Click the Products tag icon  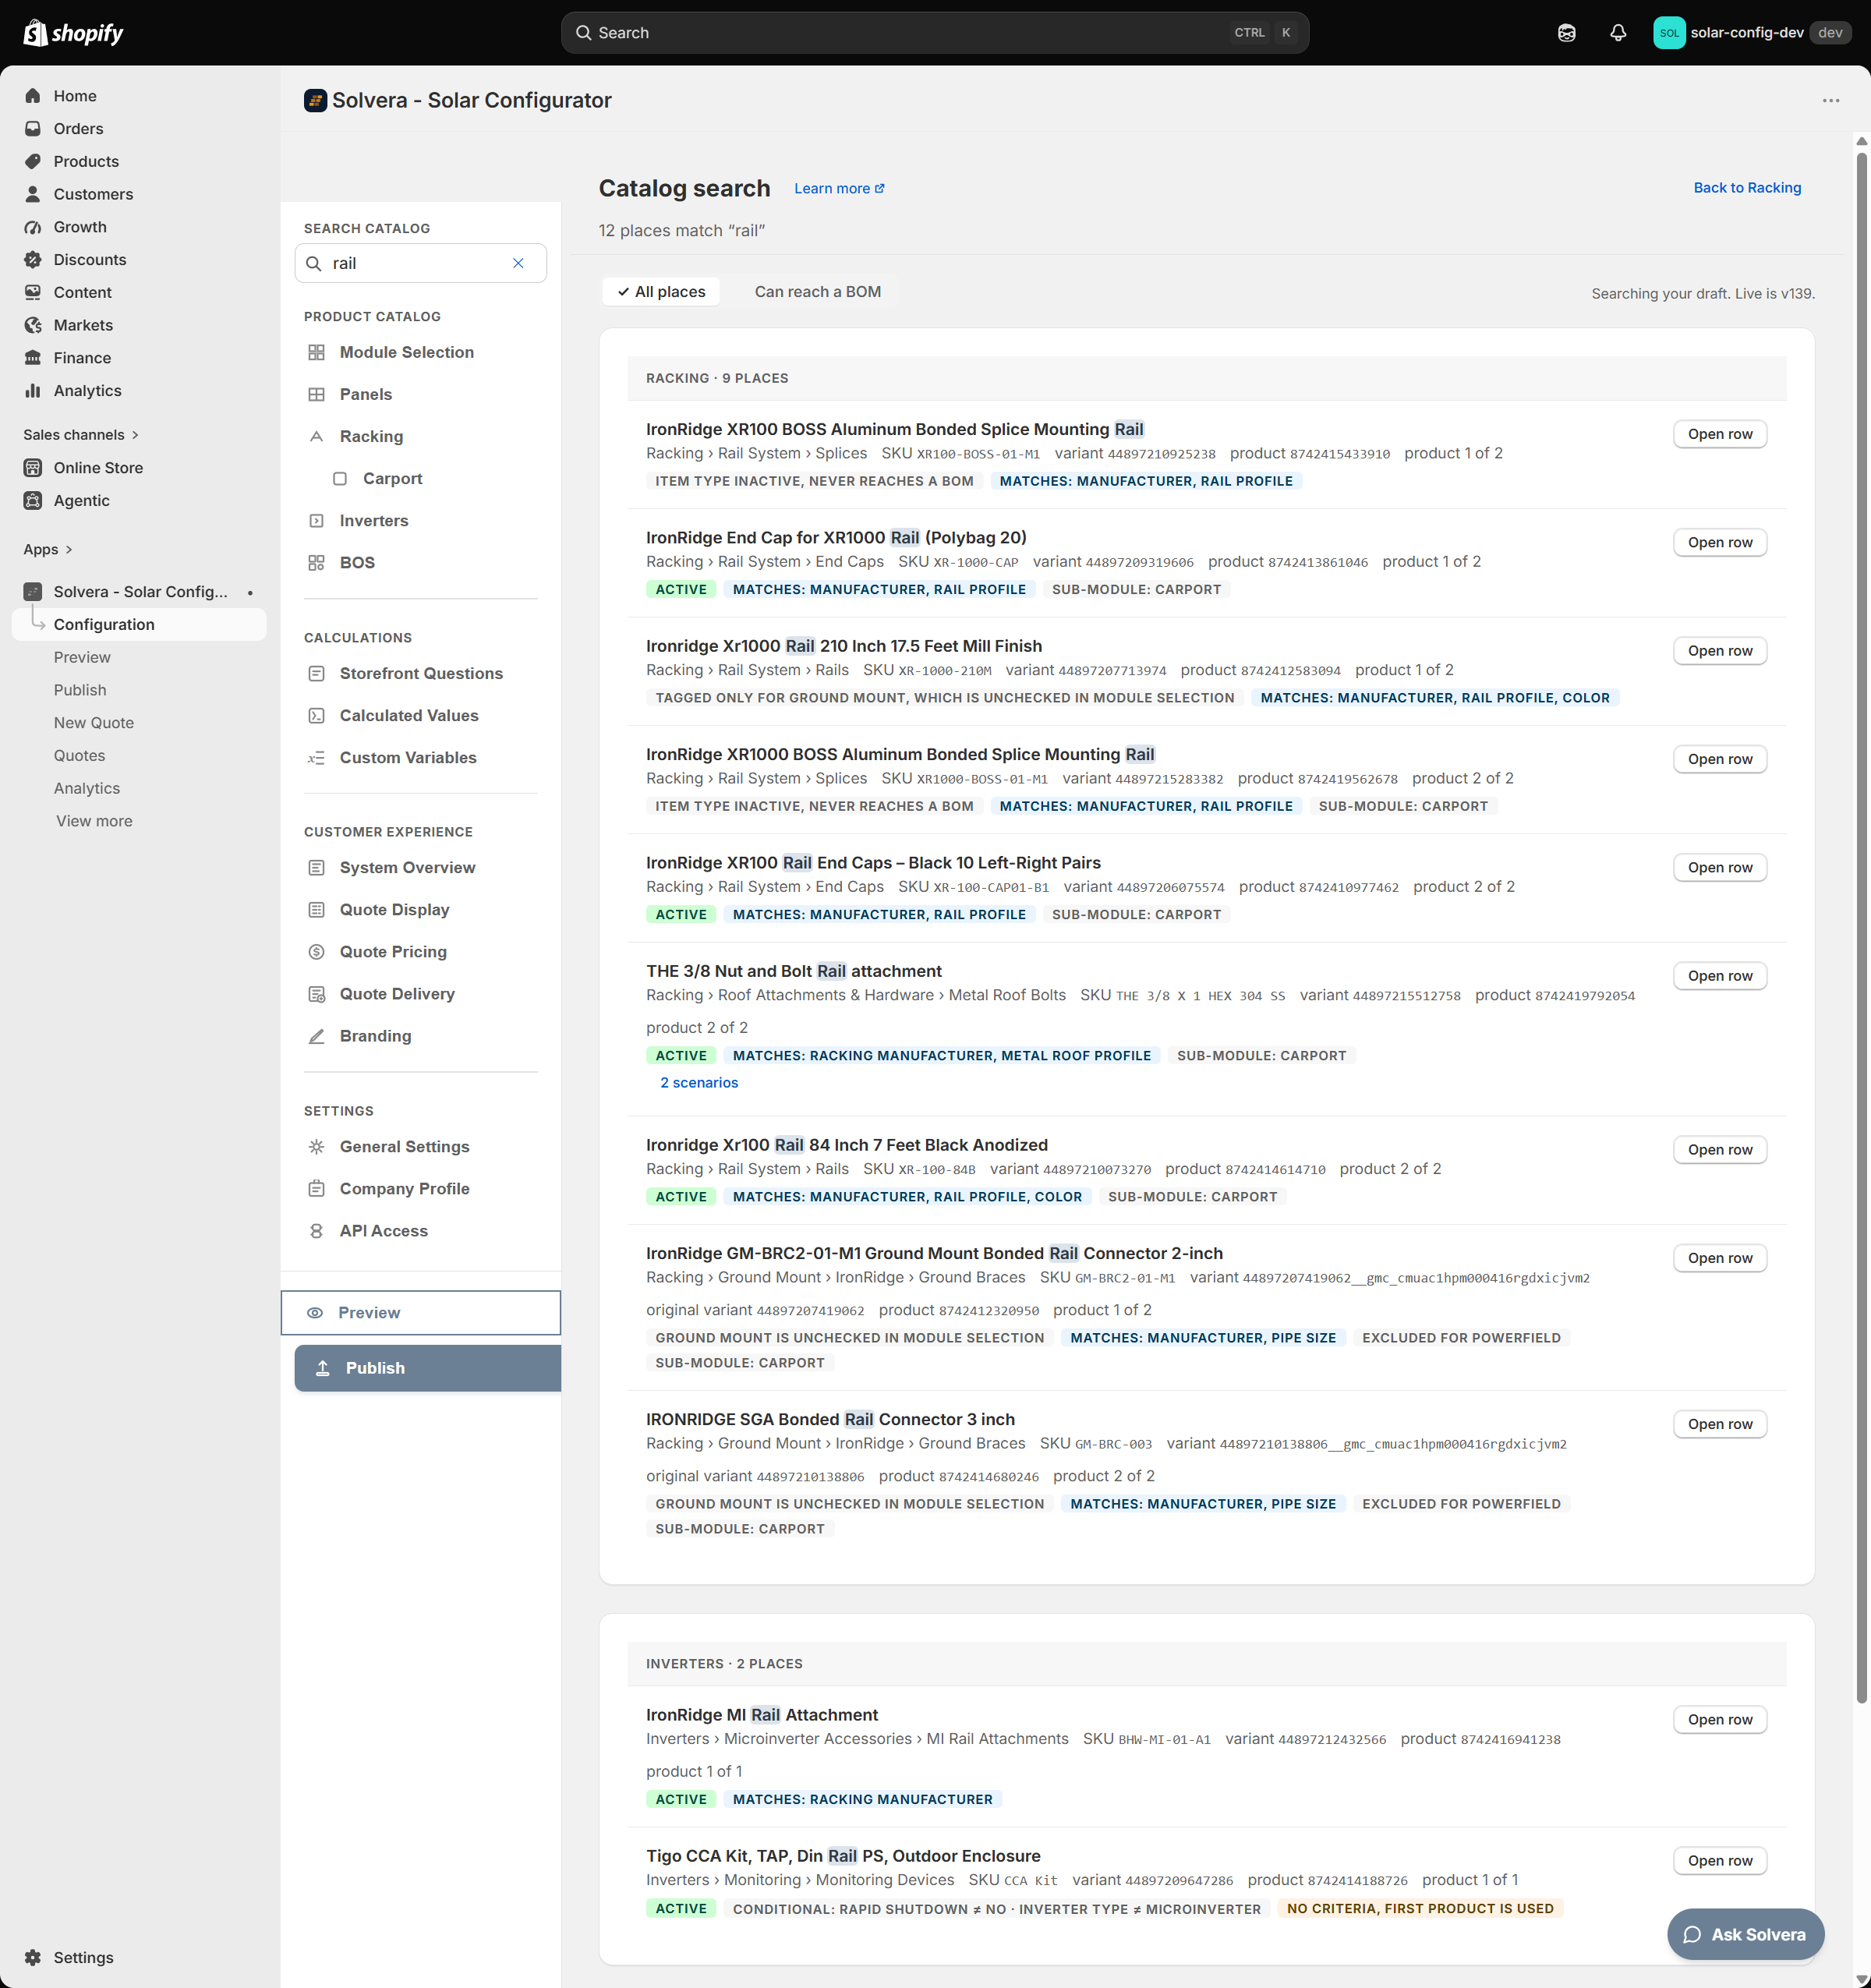(33, 161)
